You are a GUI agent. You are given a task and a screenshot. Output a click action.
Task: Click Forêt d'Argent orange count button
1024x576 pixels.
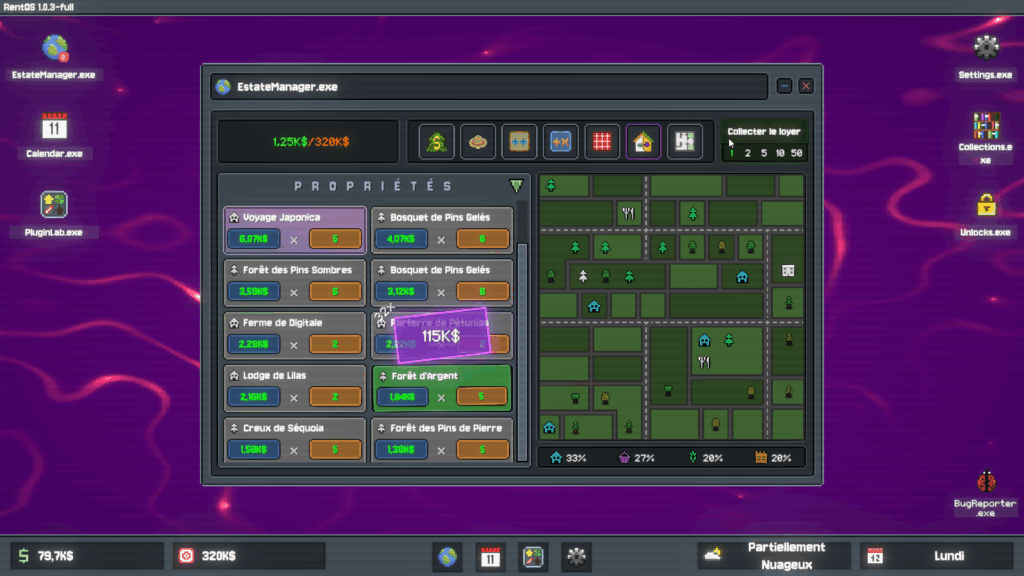coord(481,396)
